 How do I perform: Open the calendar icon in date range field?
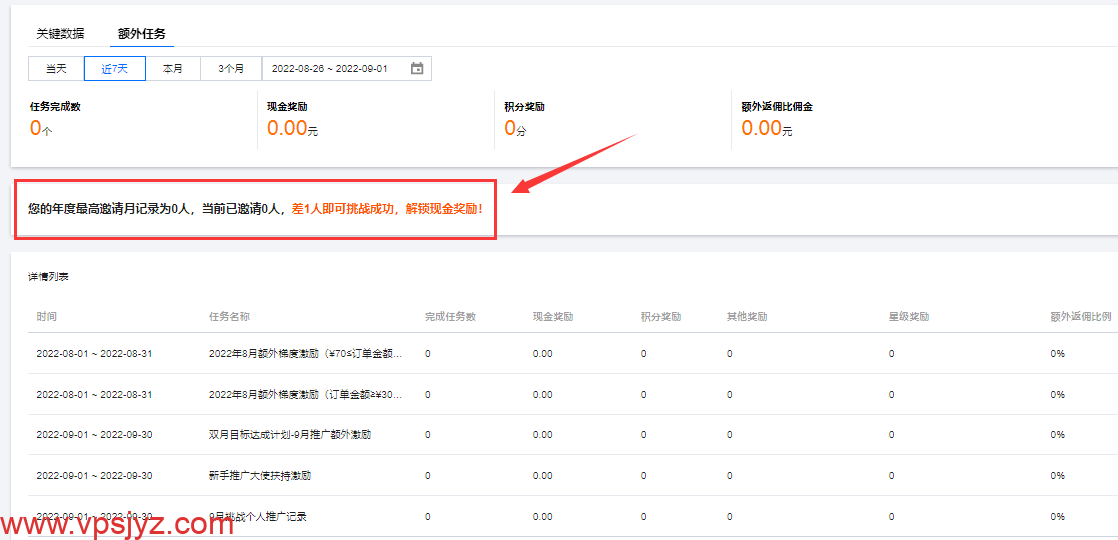(x=417, y=68)
